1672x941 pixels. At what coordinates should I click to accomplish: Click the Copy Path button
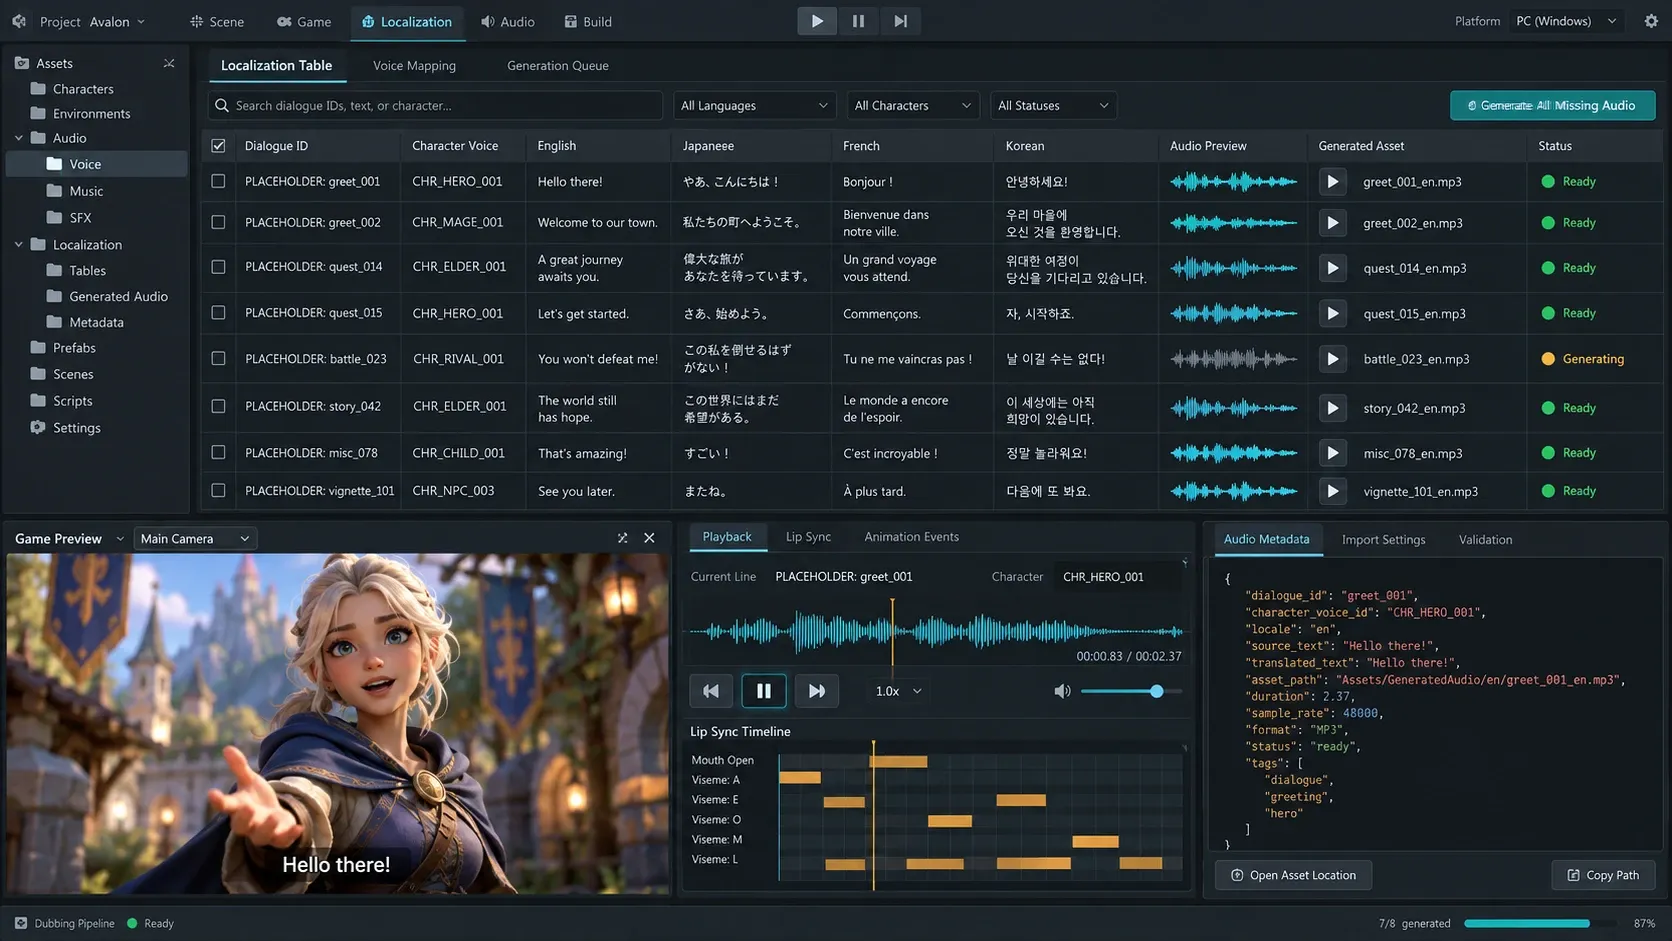[1603, 875]
